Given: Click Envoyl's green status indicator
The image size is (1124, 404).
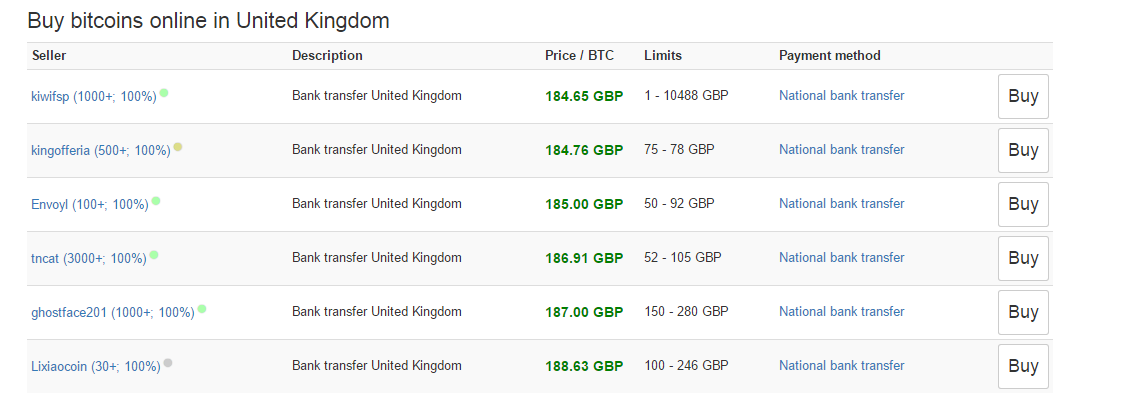Looking at the screenshot, I should 156,201.
